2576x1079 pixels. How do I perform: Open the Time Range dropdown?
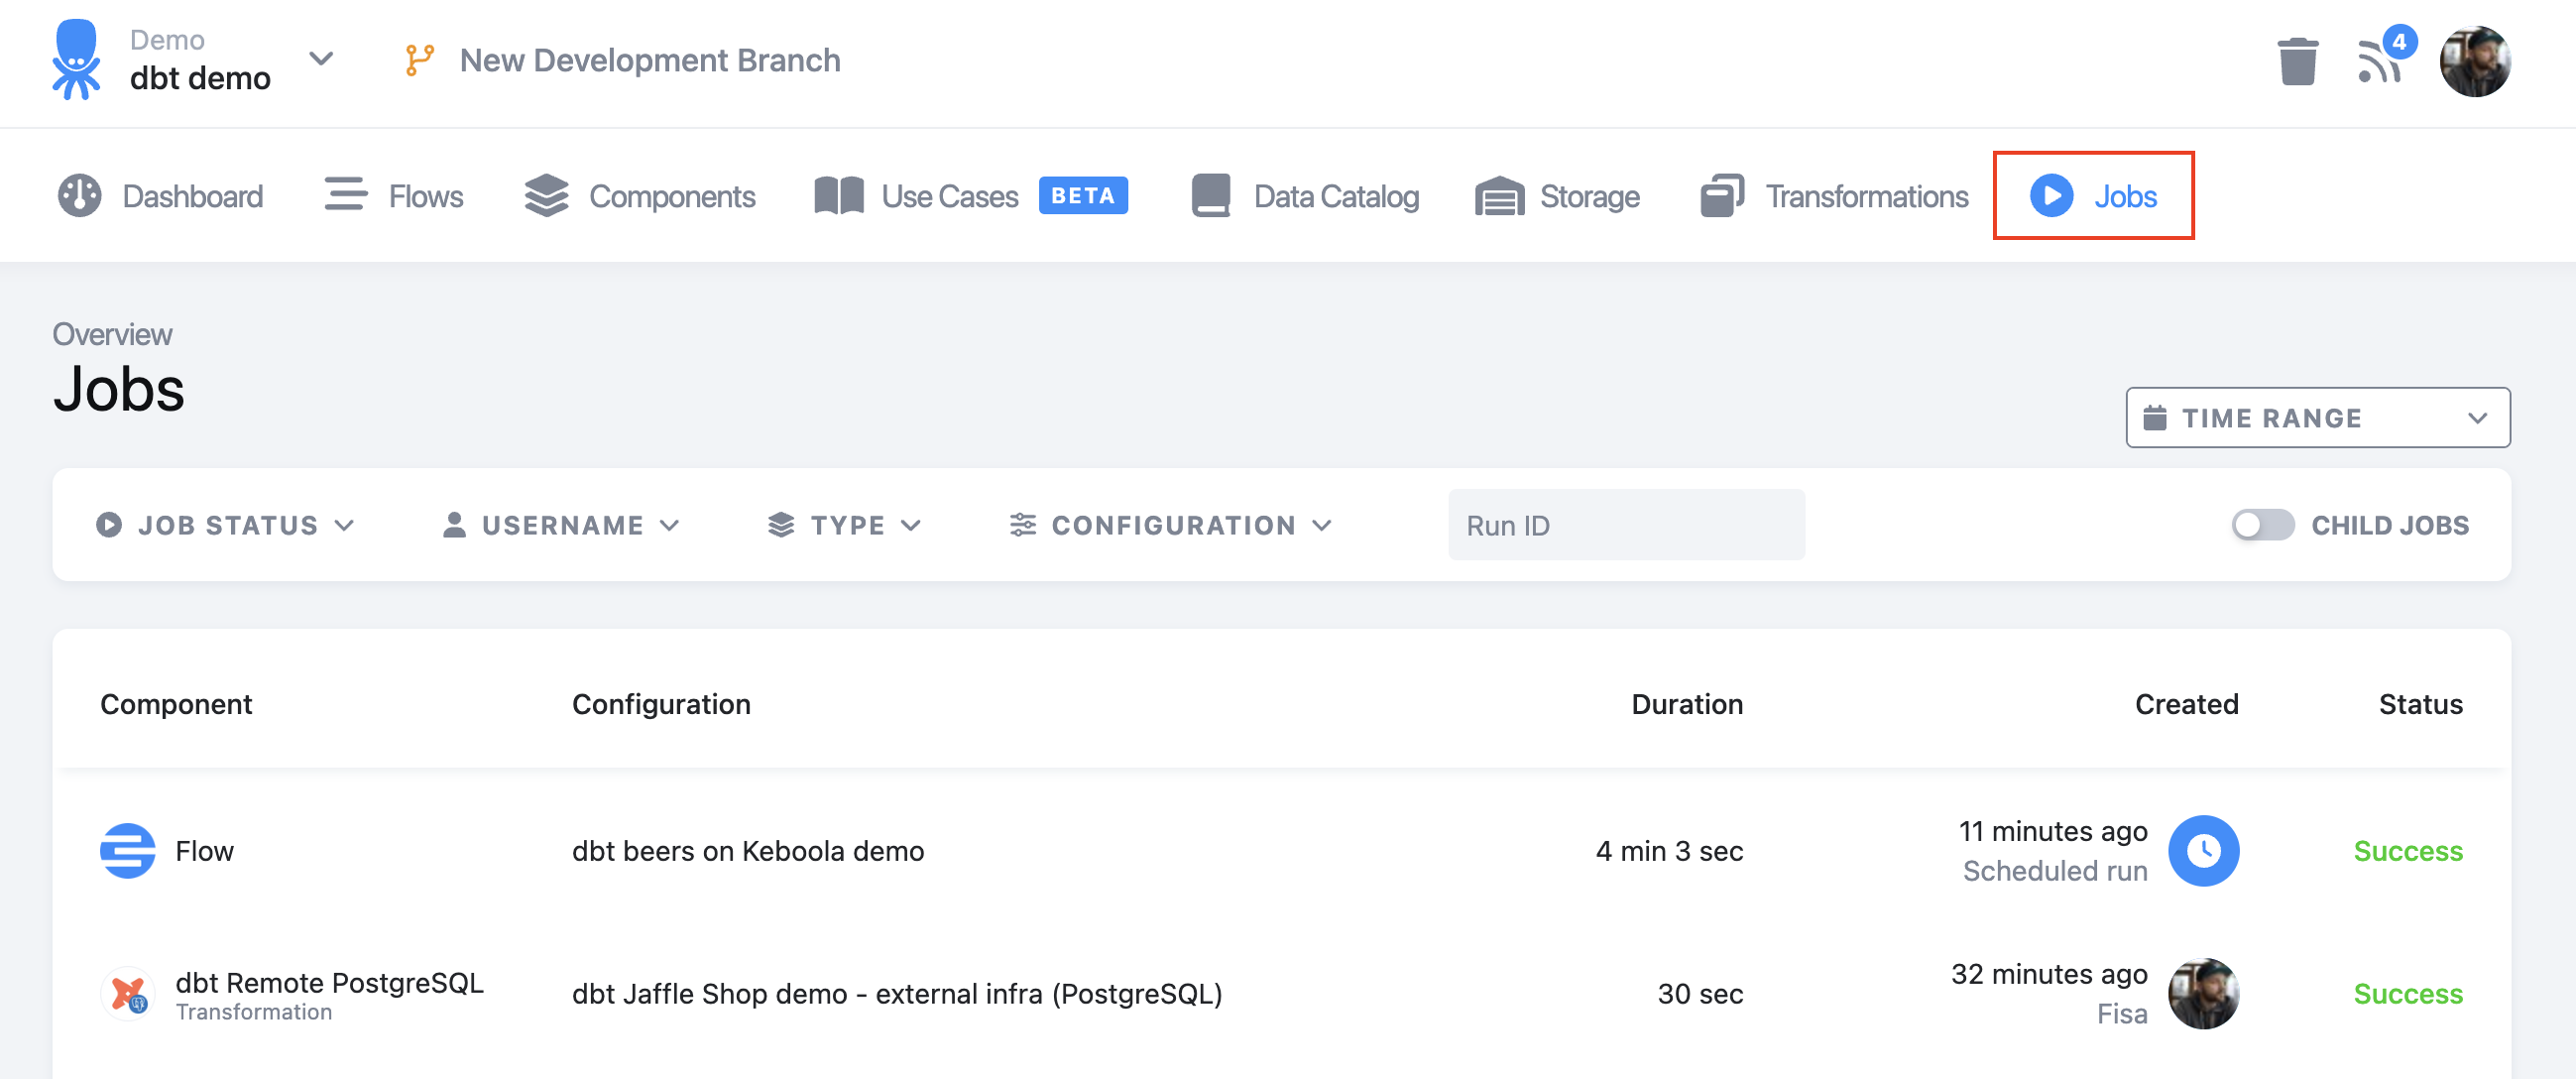pos(2317,417)
